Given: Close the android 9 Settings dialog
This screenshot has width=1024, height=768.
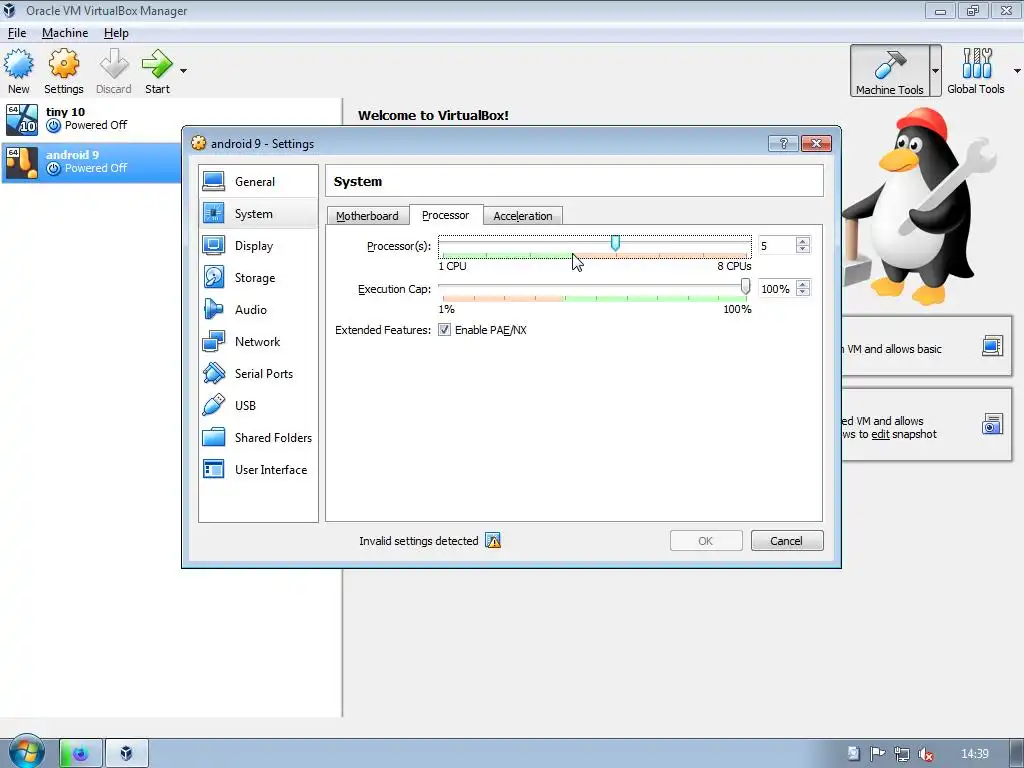Looking at the screenshot, I should pyautogui.click(x=816, y=143).
